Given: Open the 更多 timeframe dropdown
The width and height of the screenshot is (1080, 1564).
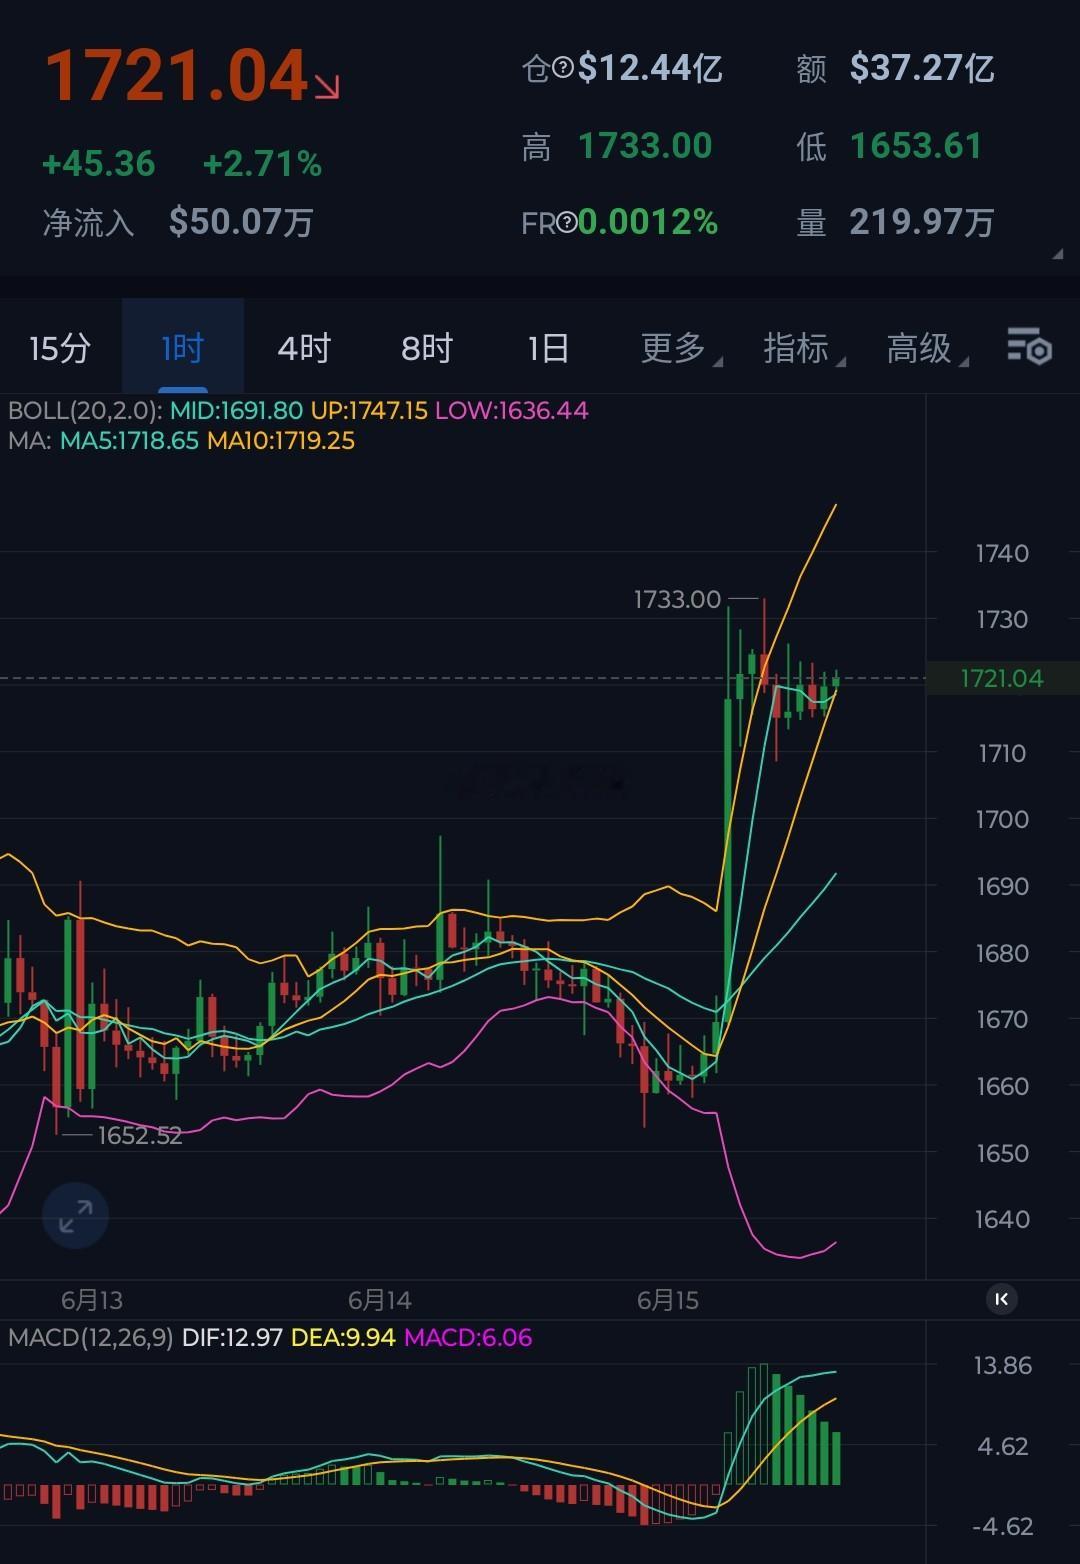Looking at the screenshot, I should pos(680,348).
